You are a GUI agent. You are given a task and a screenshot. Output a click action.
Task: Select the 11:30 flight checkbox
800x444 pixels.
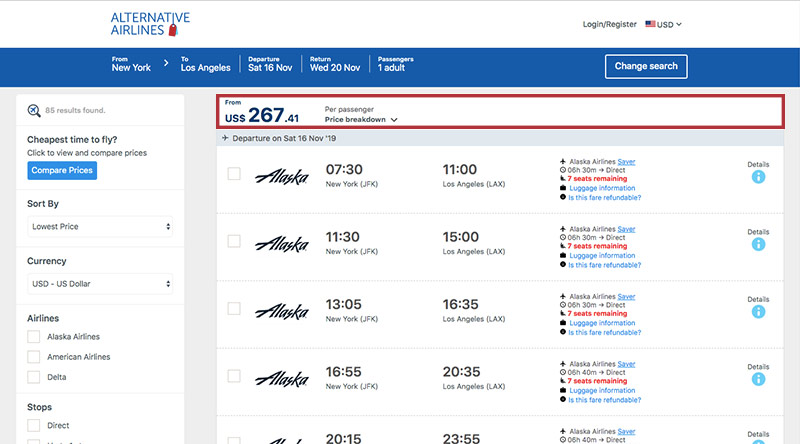(x=234, y=241)
